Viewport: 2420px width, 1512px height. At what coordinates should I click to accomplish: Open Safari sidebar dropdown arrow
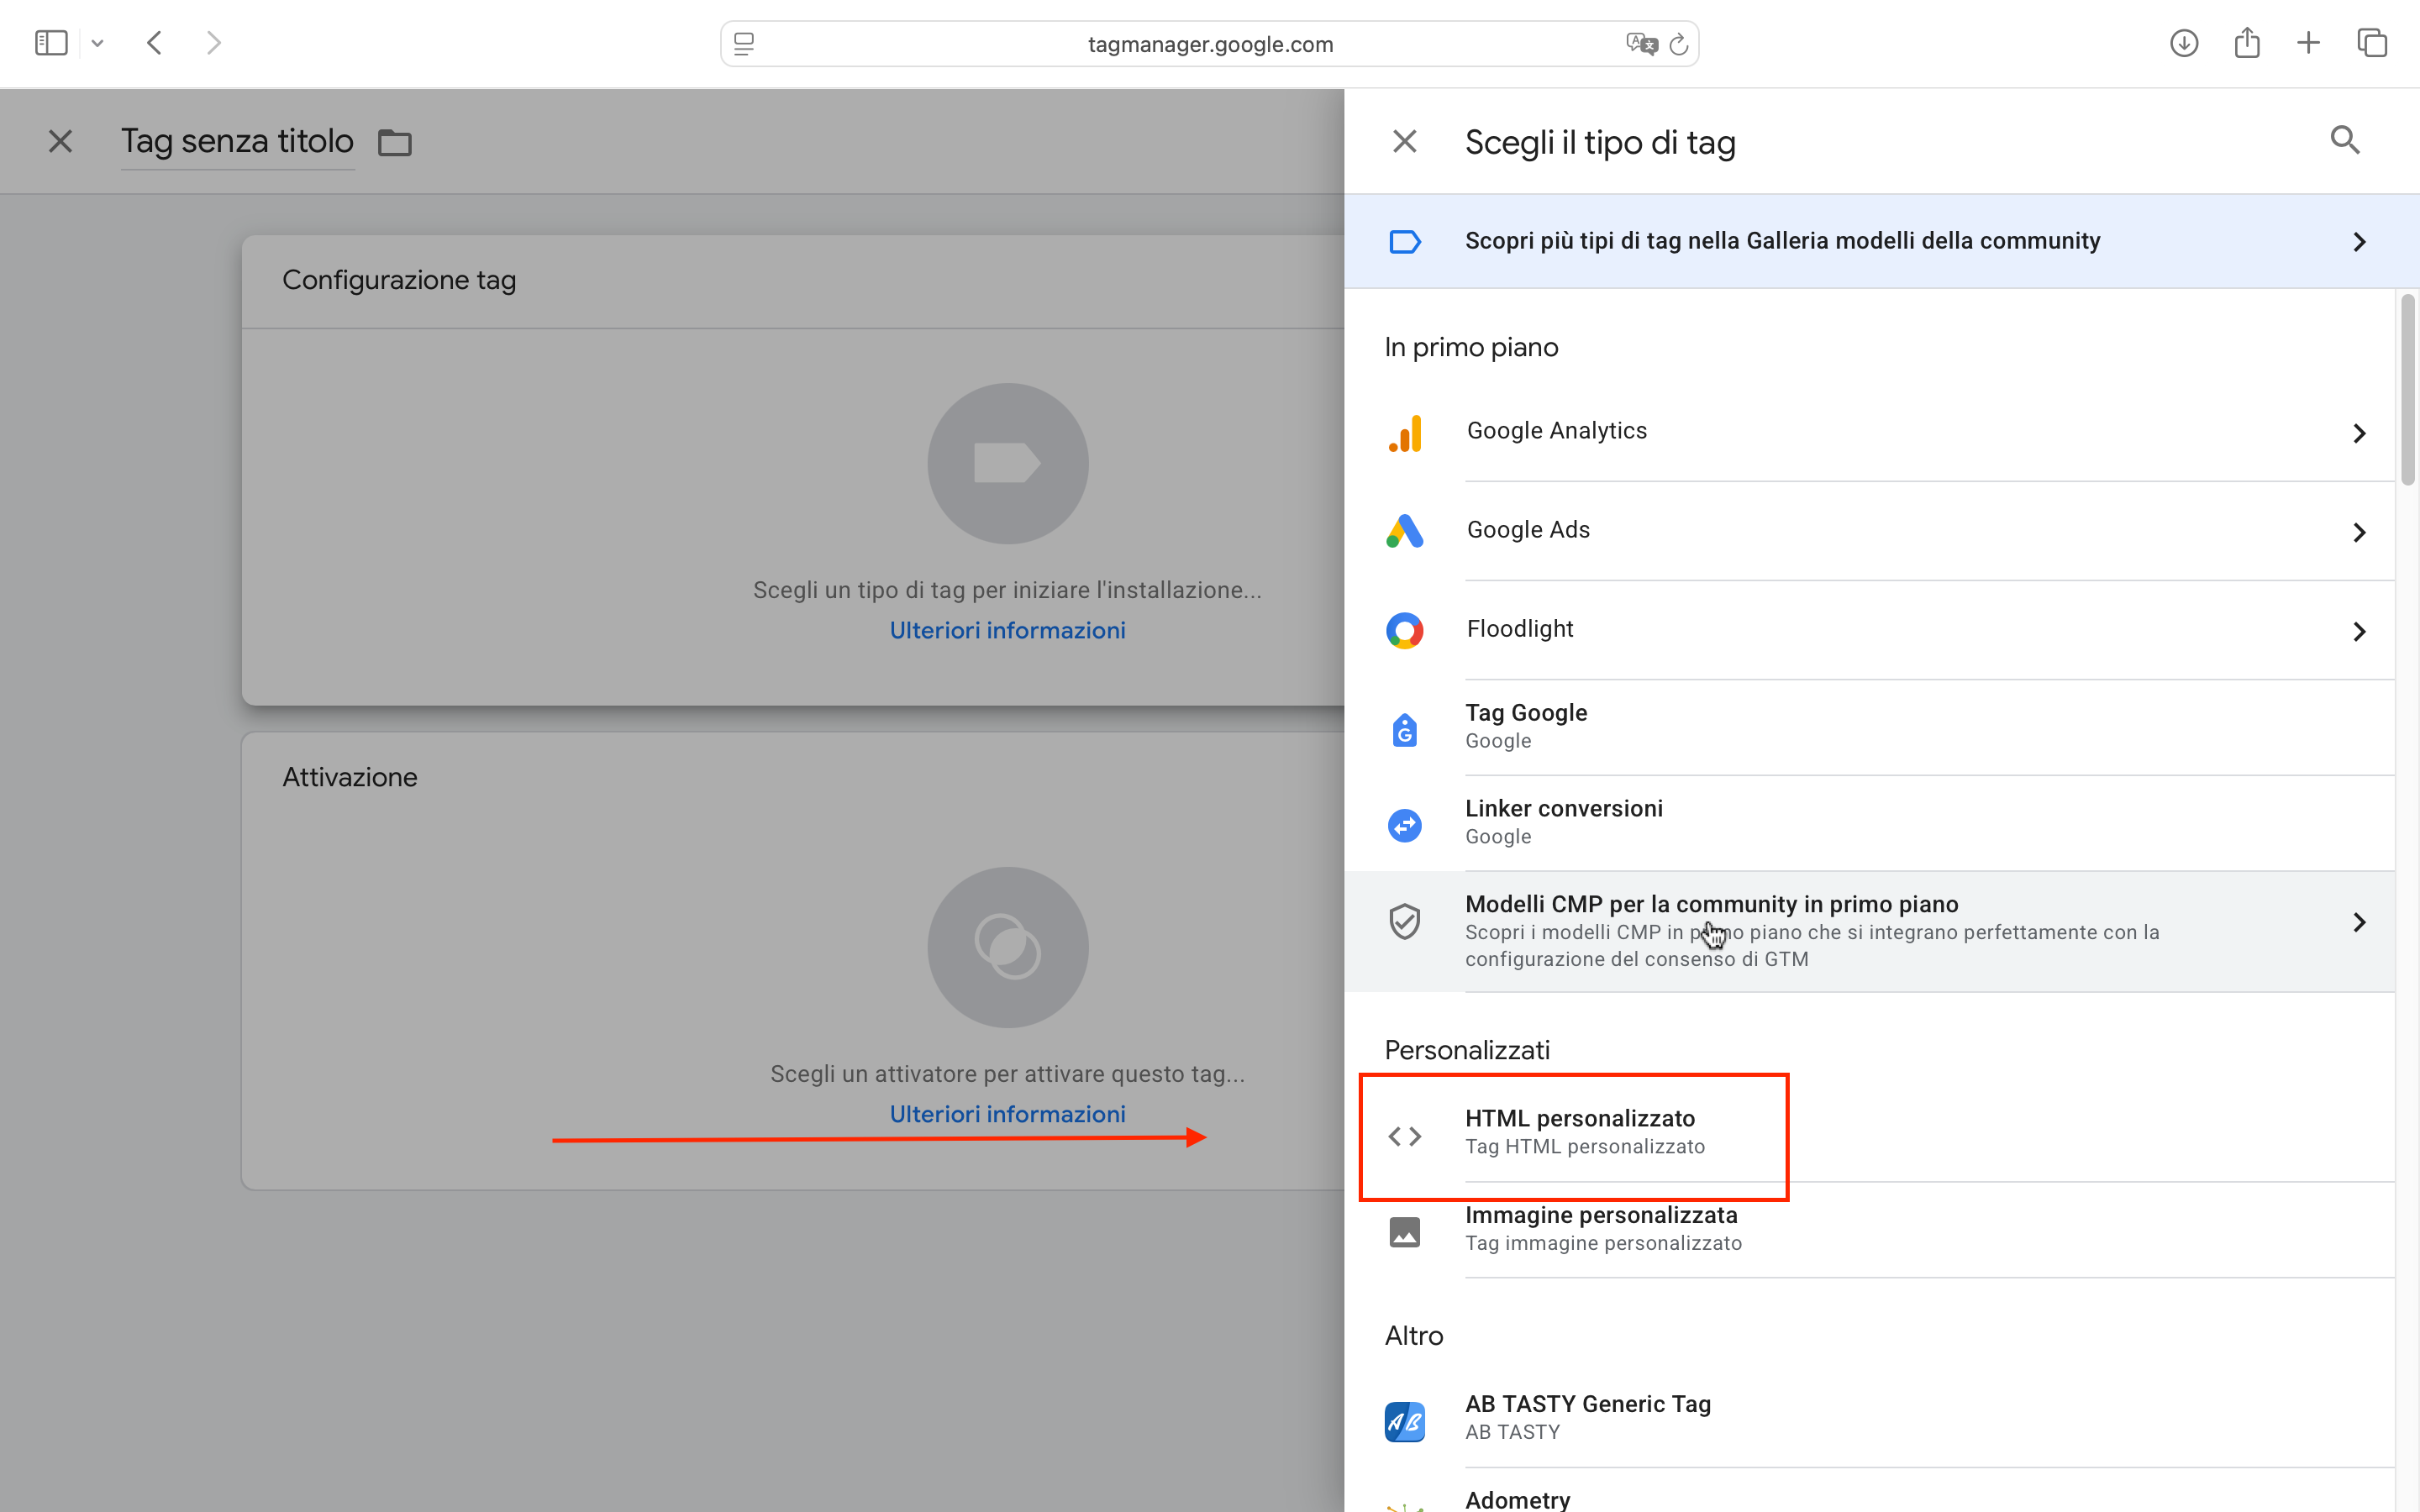[x=97, y=43]
